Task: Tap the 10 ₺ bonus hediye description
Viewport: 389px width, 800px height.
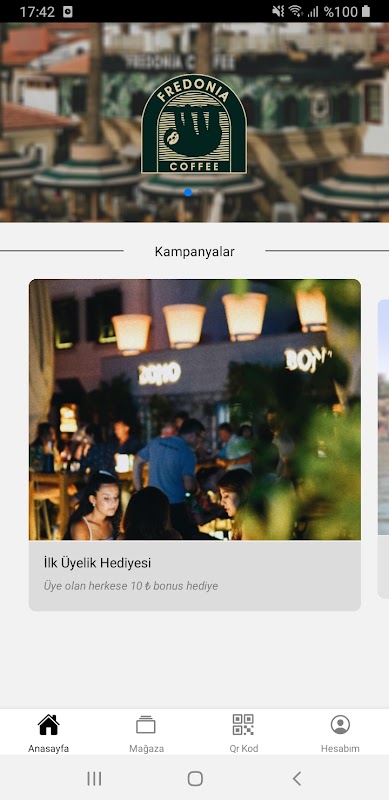Action: point(131,586)
